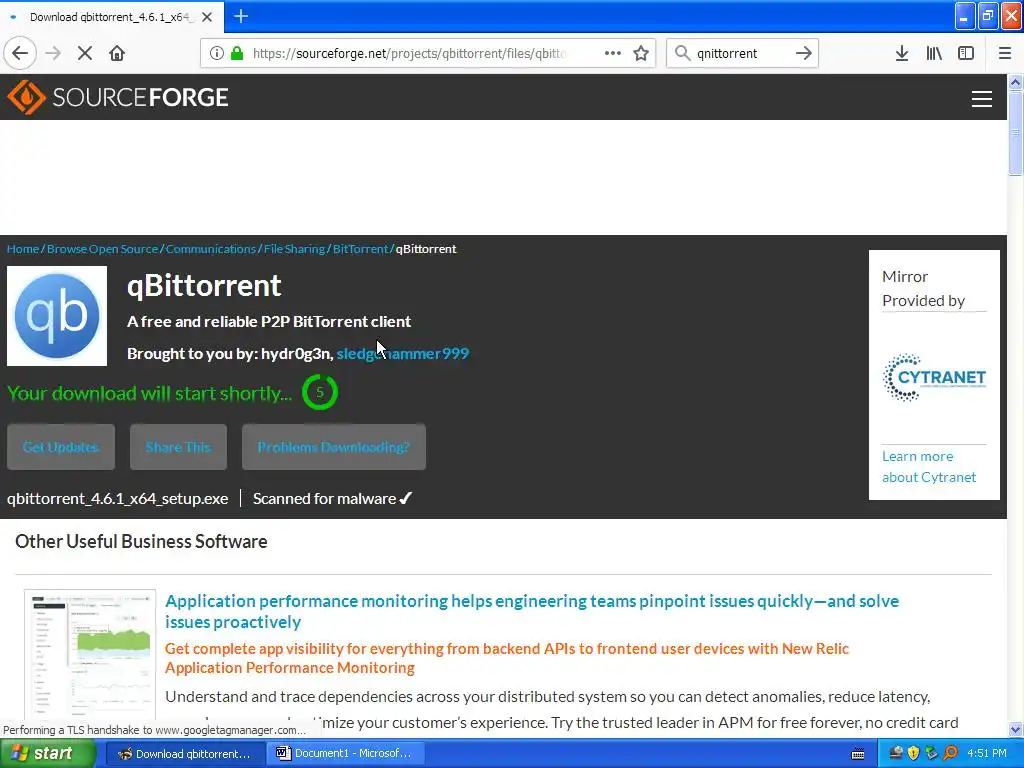Viewport: 1024px width, 768px height.
Task: Click the taskbar on-screen keyboard icon
Action: pos(858,754)
